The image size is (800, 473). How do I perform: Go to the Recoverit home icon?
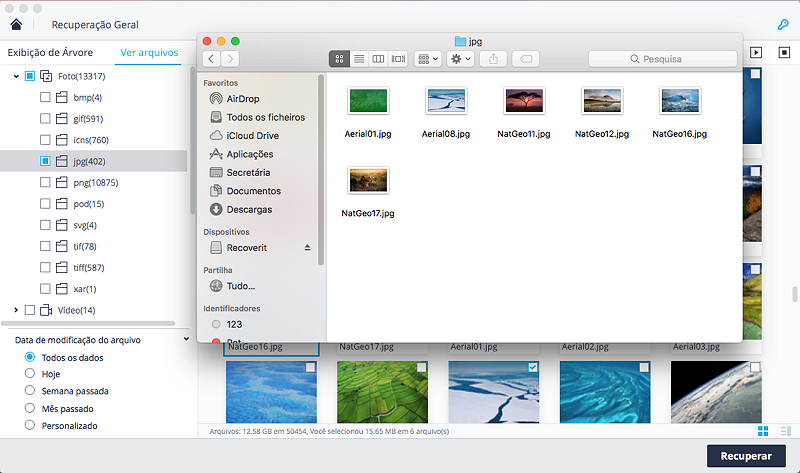tap(16, 24)
